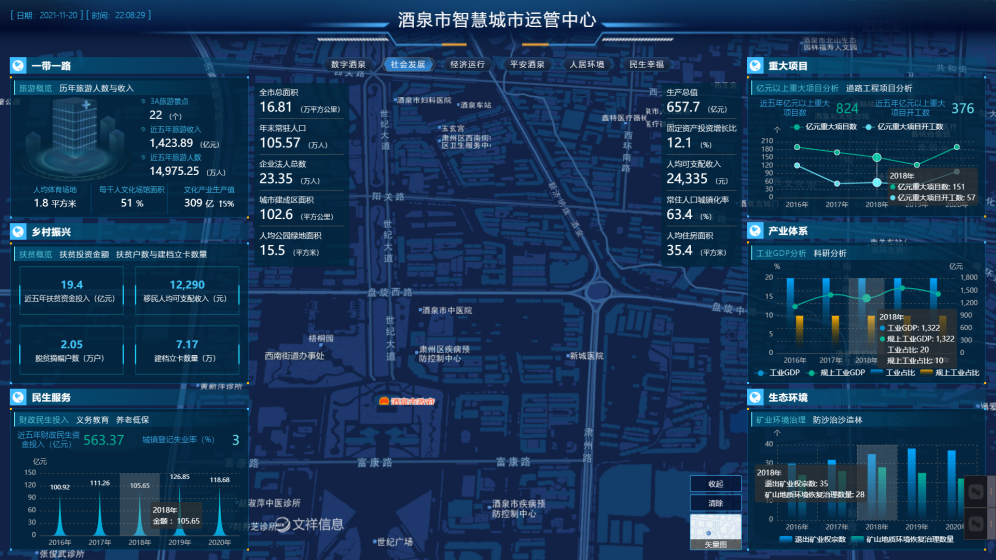Click the 产业体系 panel globe icon
Image resolution: width=996 pixels, height=560 pixels.
[x=756, y=231]
